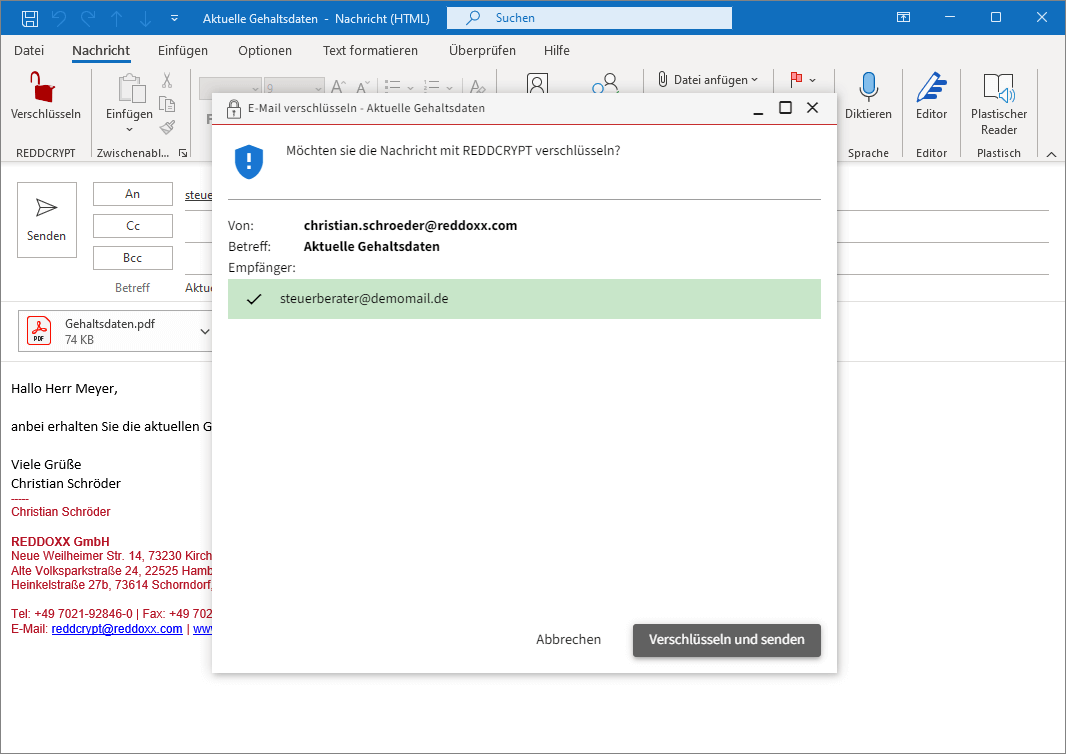The image size is (1066, 754).
Task: Open the Optionen ribbon tab
Action: click(264, 50)
